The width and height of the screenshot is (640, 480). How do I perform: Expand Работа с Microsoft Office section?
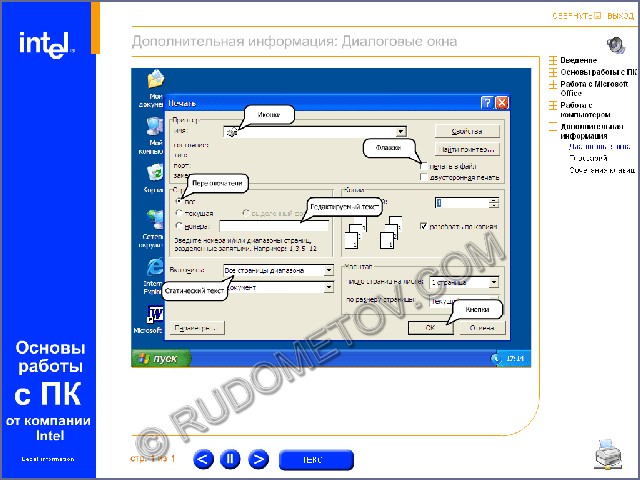tap(553, 85)
